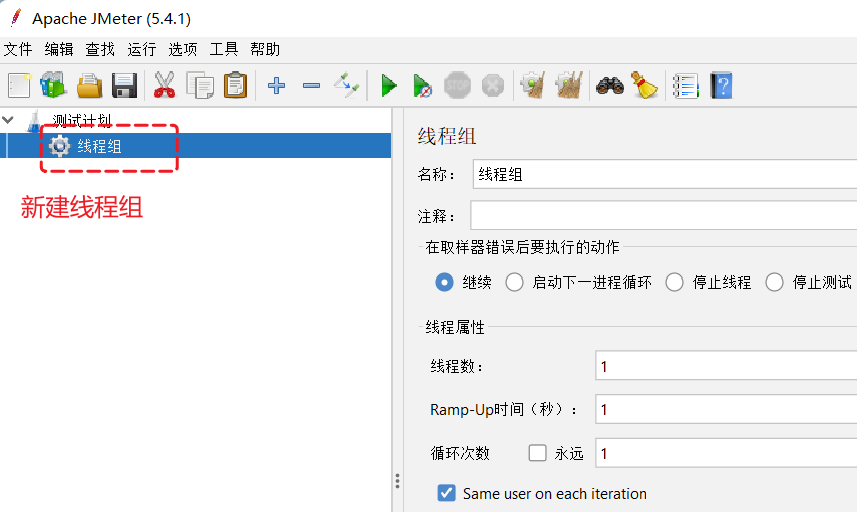The height and width of the screenshot is (512, 857).
Task: Select the 继续 radio button
Action: pyautogui.click(x=444, y=283)
